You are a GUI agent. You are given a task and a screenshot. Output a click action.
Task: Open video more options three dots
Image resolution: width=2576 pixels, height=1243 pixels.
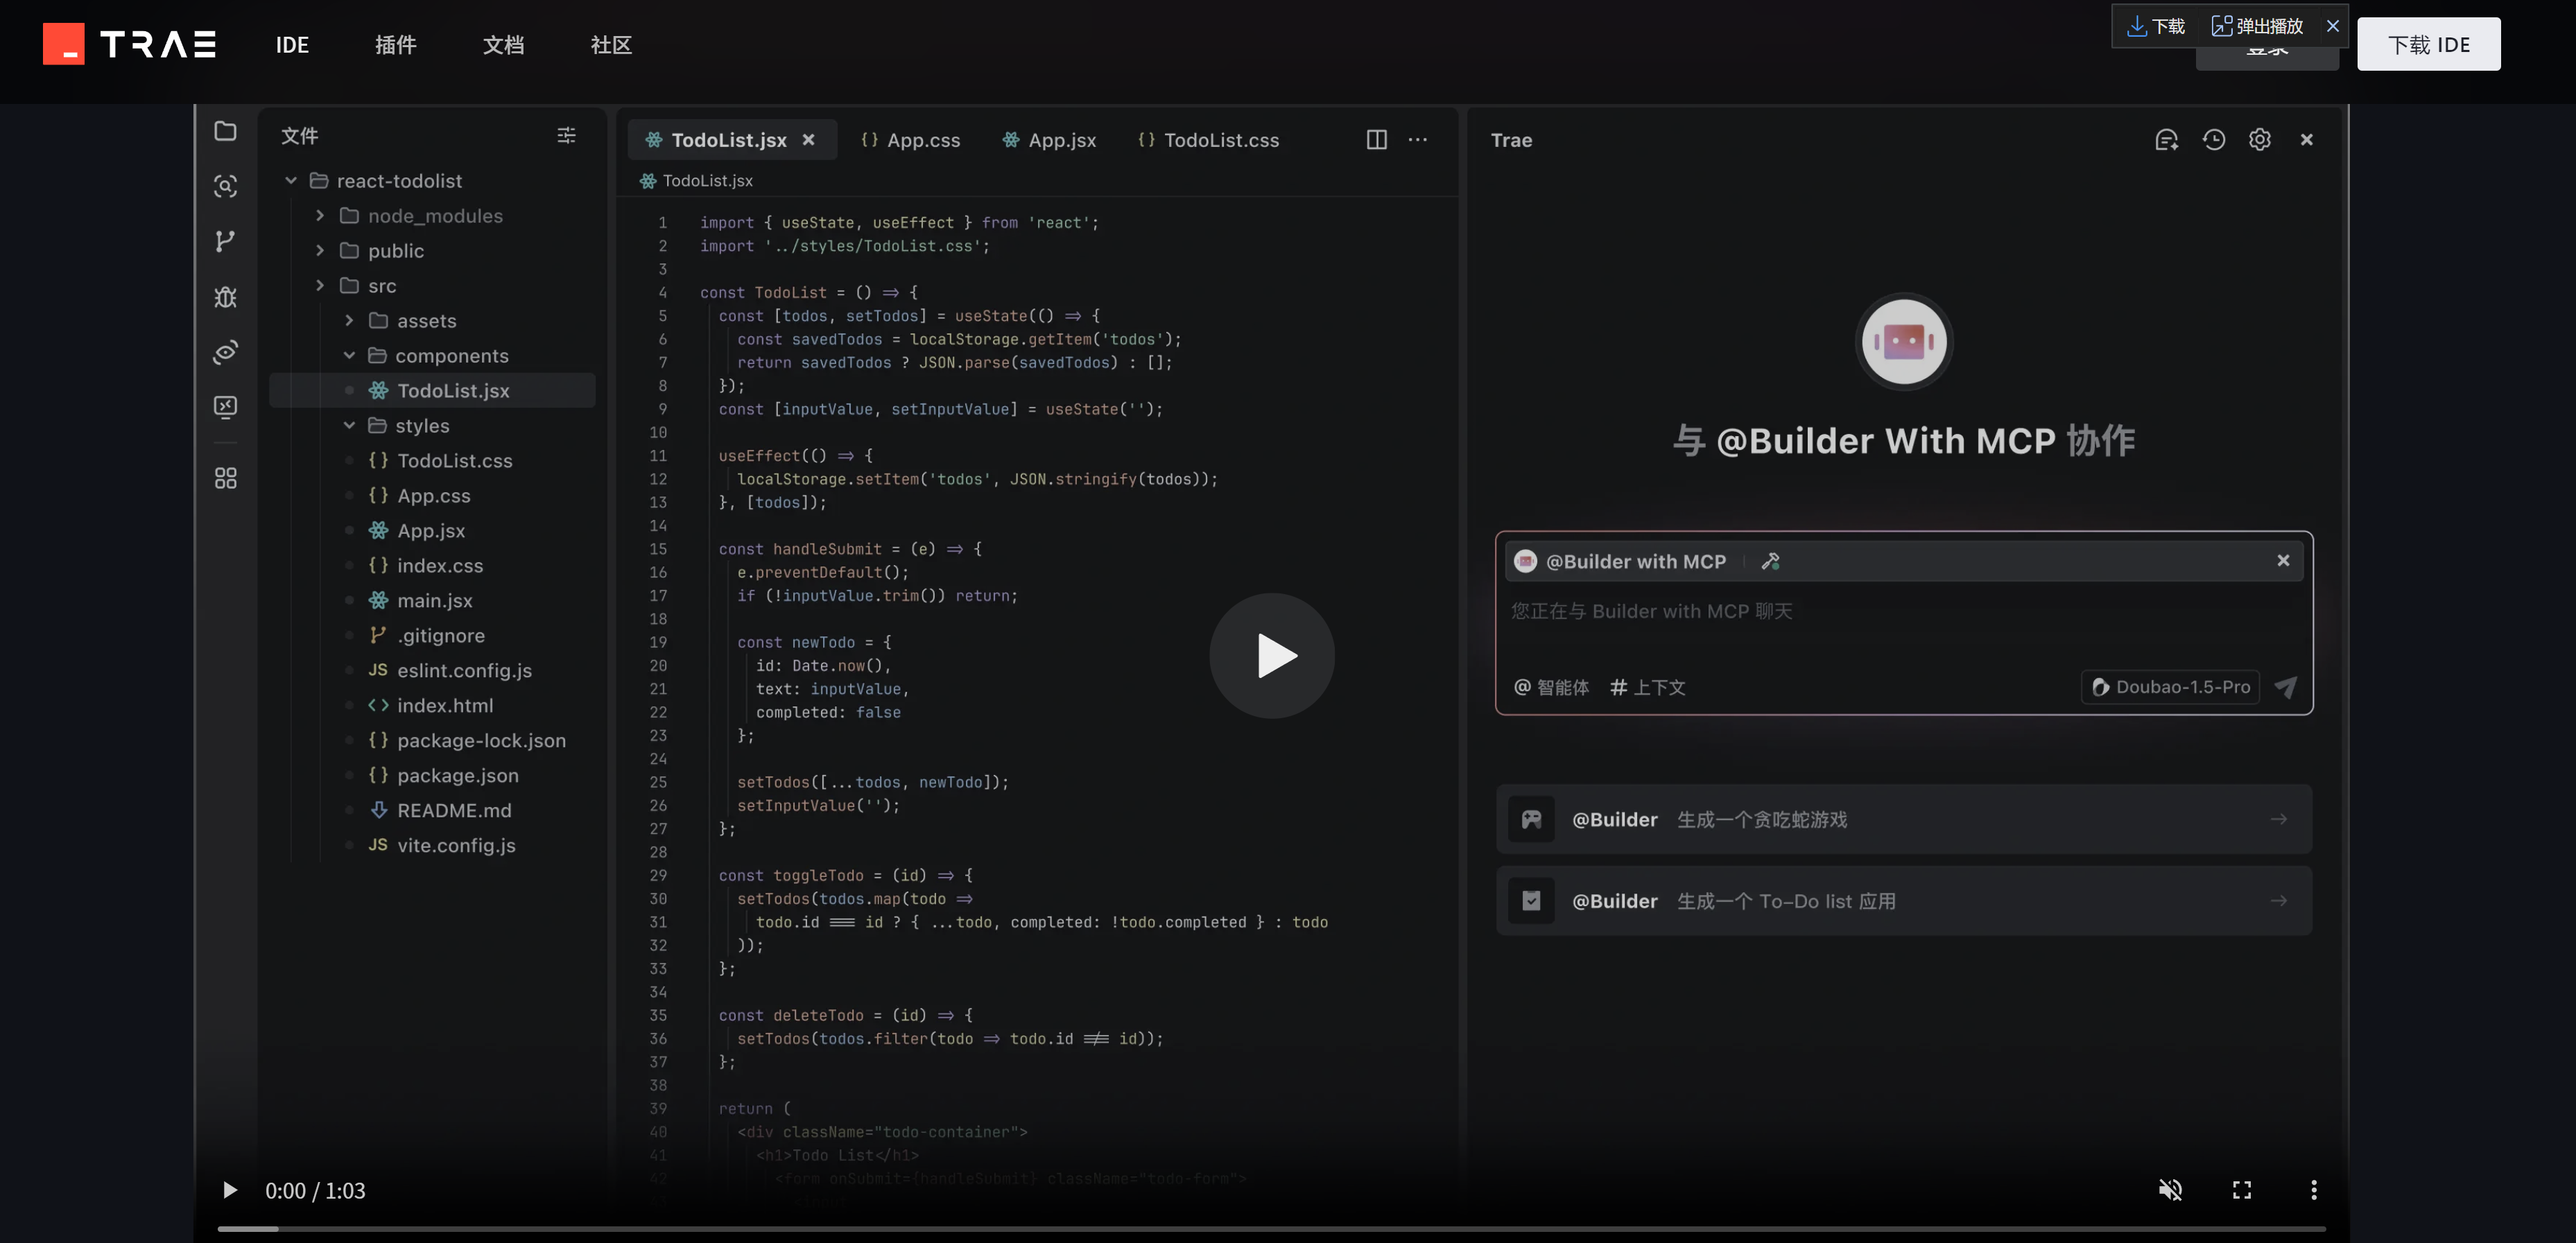[2314, 1190]
